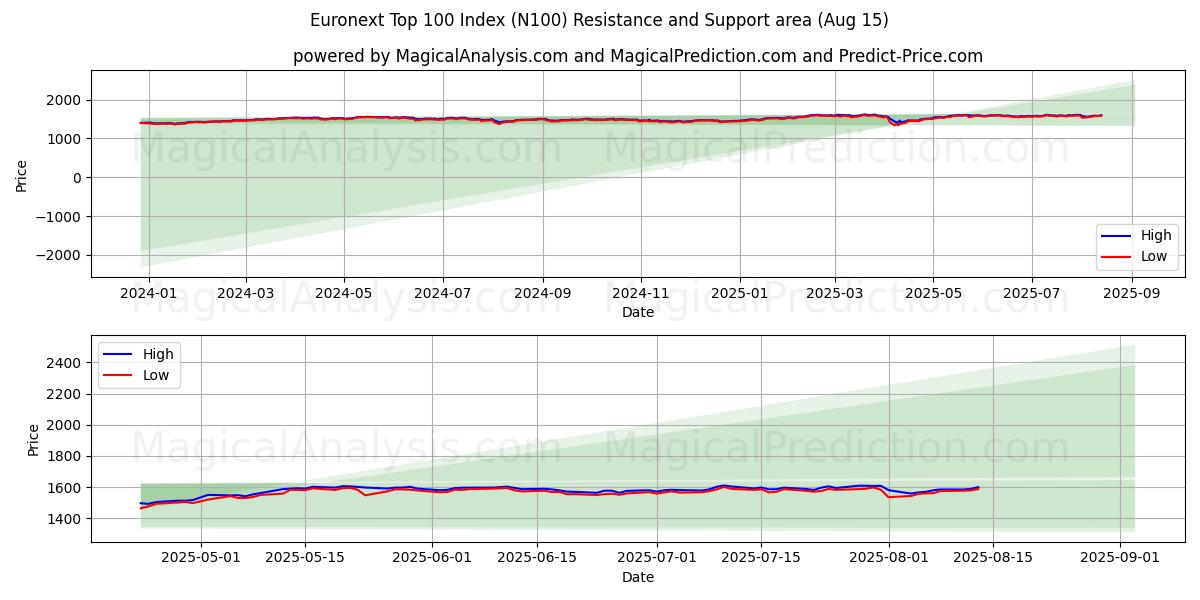Click the top chart x-axis label '2025-01'
This screenshot has width=1200, height=600.
coord(740,294)
